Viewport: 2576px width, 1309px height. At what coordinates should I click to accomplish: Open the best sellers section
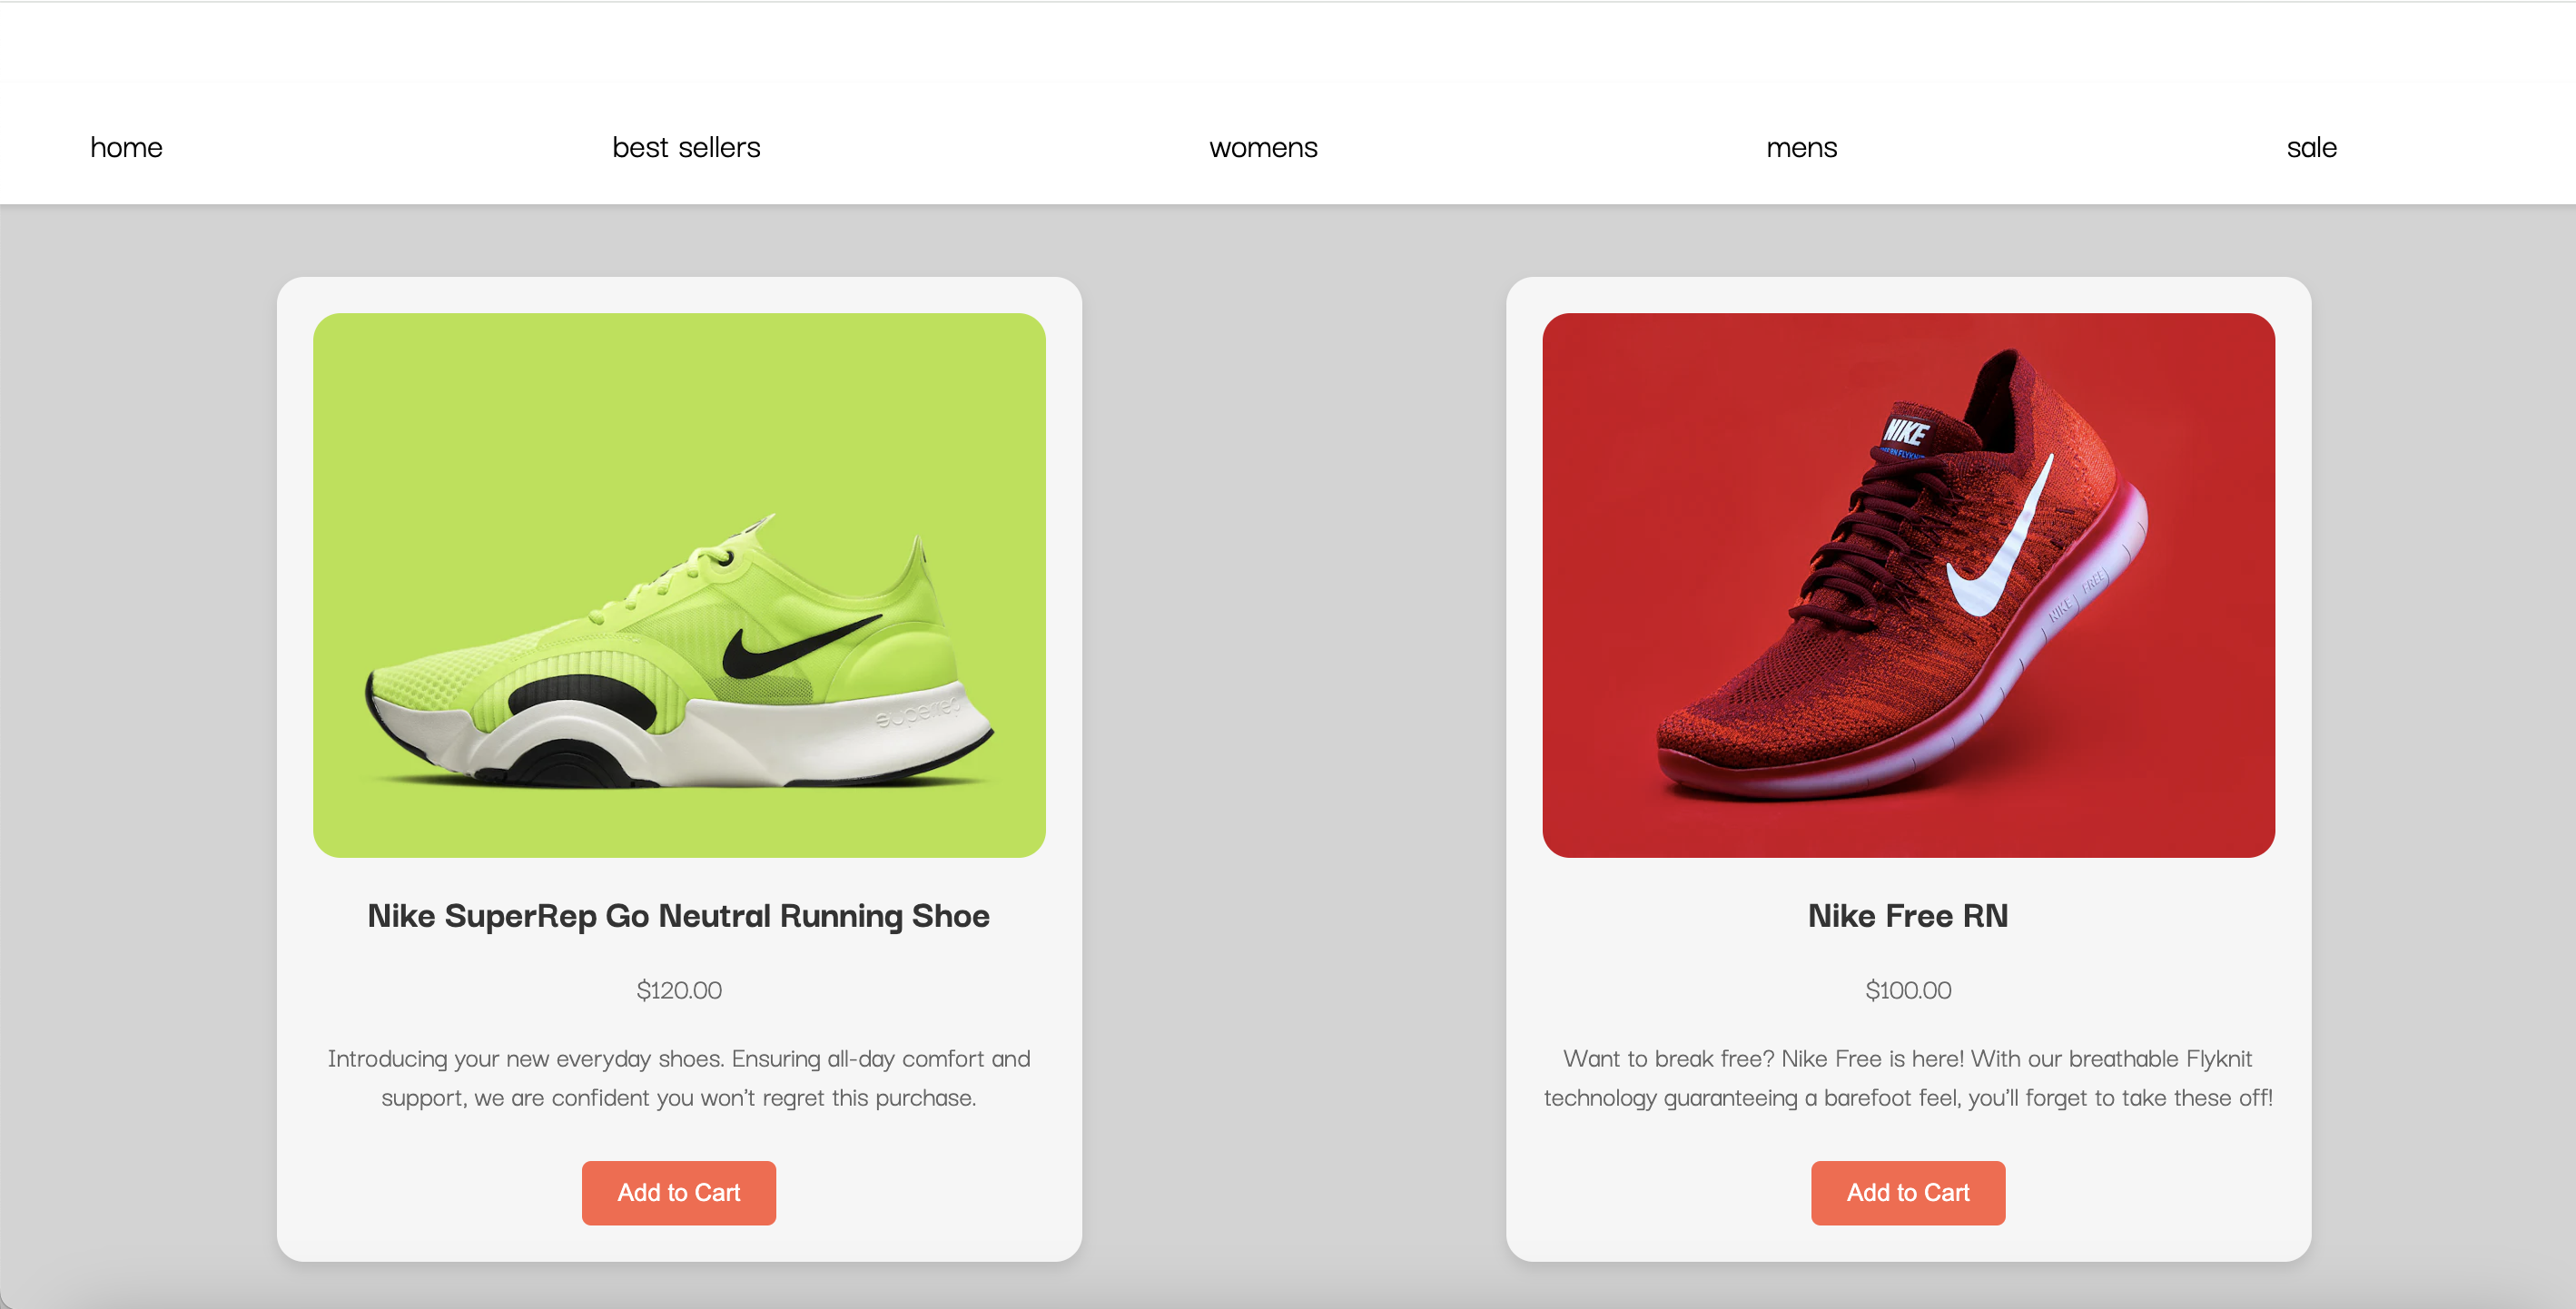pyautogui.click(x=686, y=147)
